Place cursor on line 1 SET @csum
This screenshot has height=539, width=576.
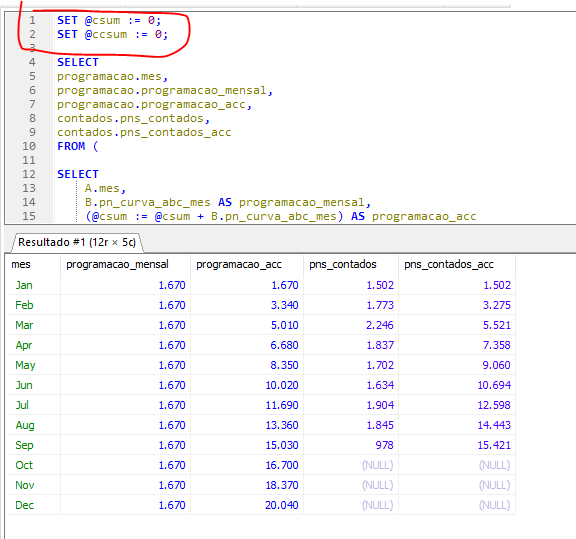pyautogui.click(x=109, y=20)
